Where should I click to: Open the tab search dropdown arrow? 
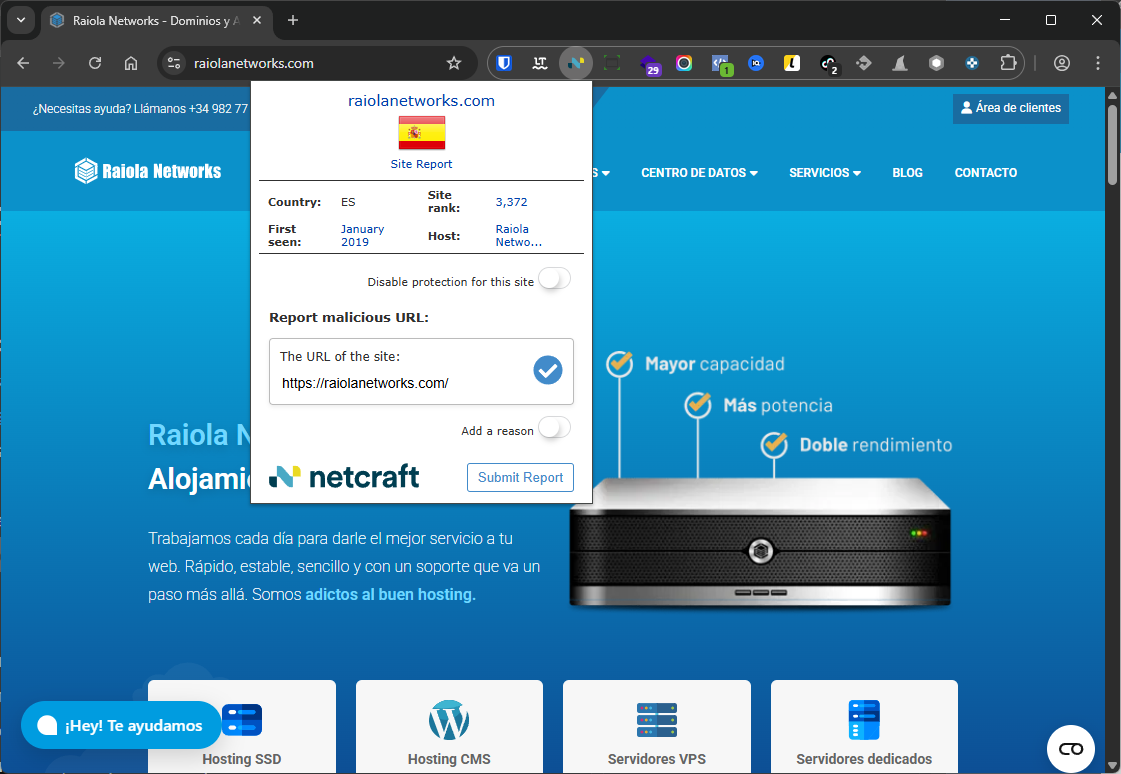pos(21,20)
